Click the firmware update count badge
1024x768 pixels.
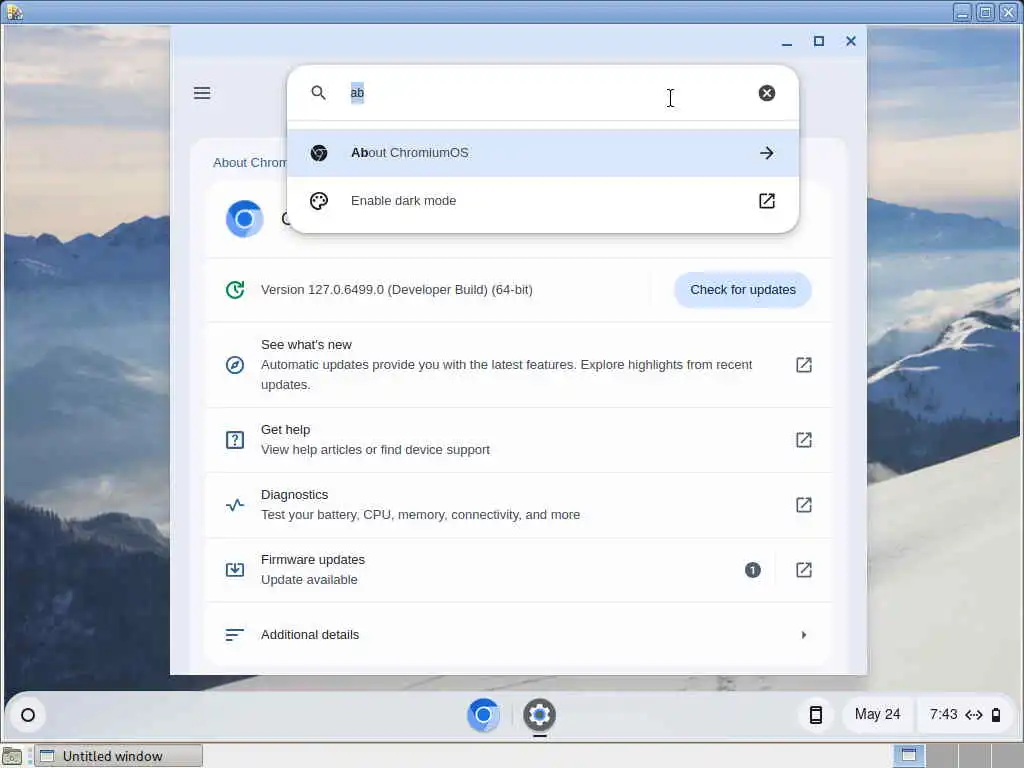[x=752, y=570]
